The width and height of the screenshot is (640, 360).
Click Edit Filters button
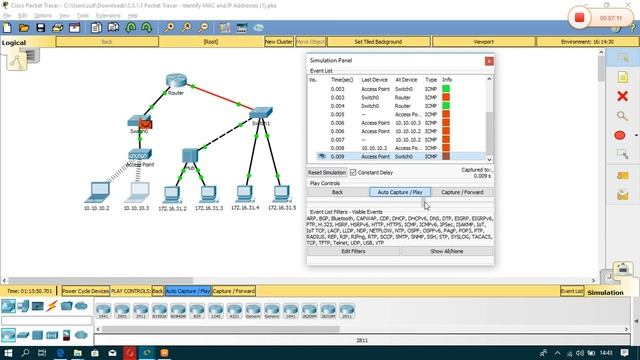click(x=353, y=251)
